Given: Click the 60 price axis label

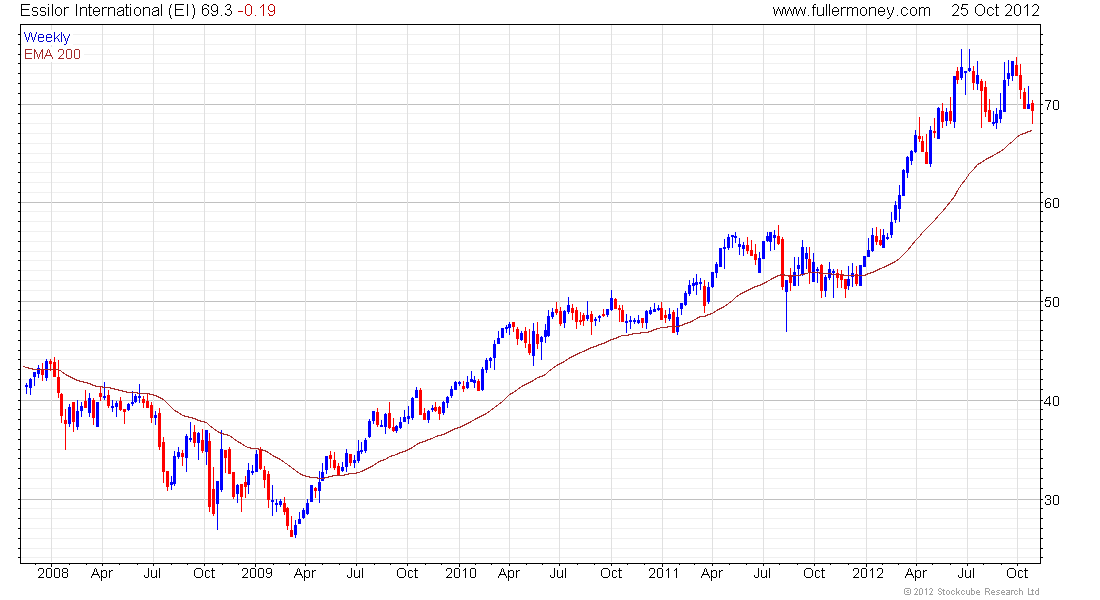Looking at the screenshot, I should click(1052, 204).
